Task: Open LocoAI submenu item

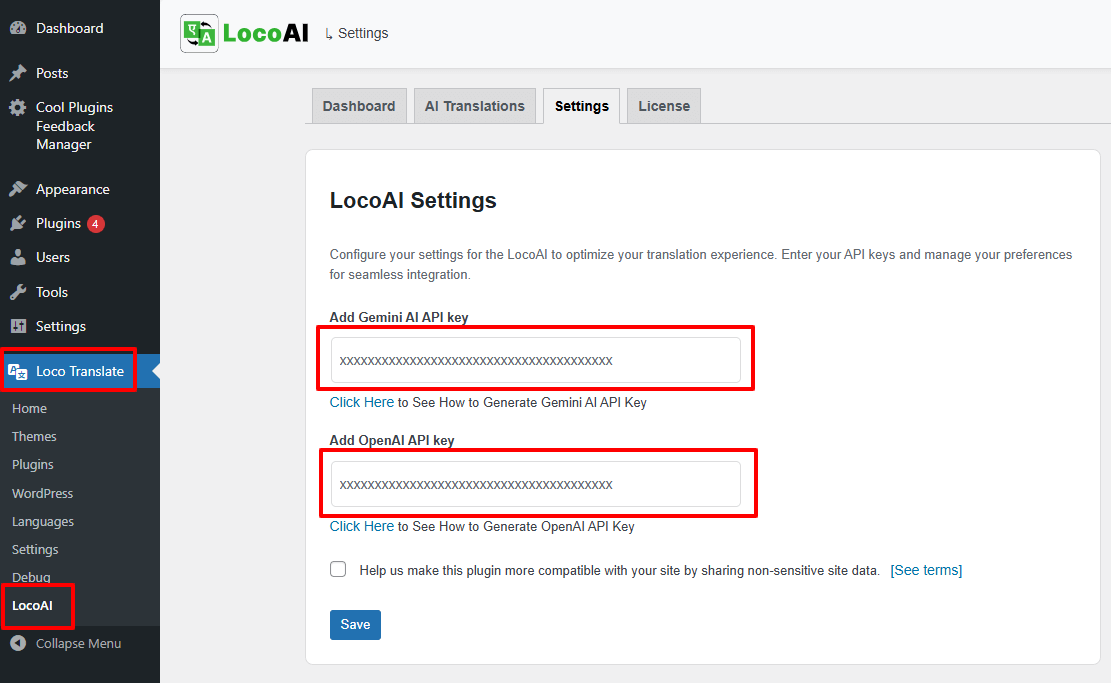Action: [32, 606]
